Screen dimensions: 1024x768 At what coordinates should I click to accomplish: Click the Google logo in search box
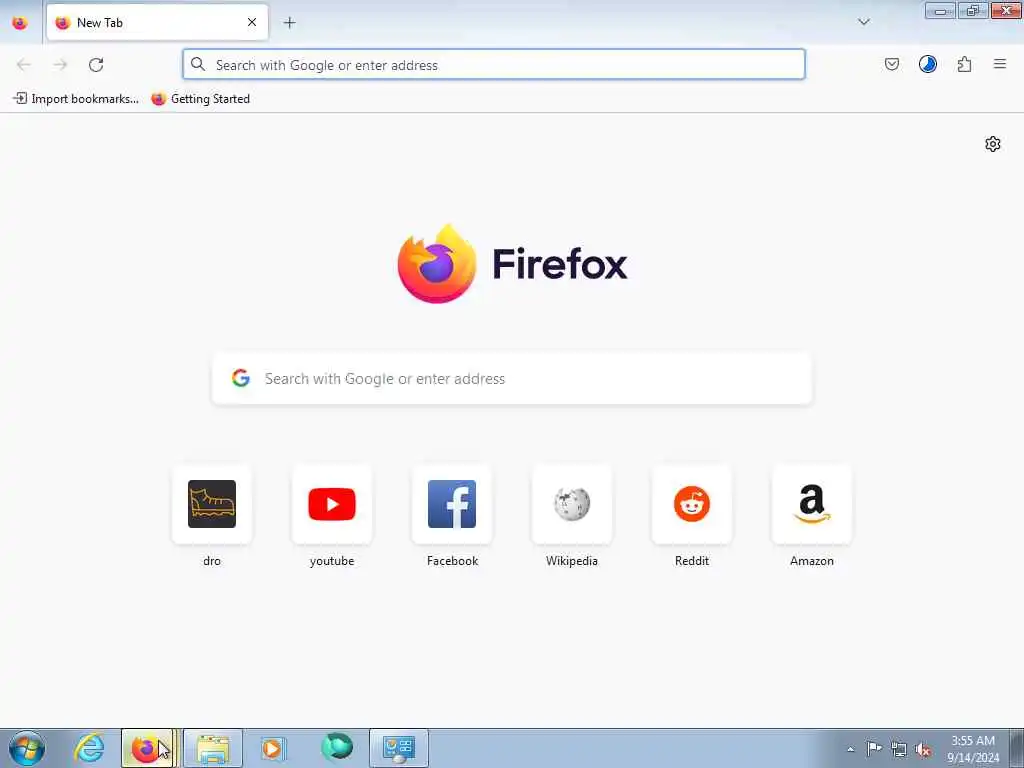(x=240, y=378)
